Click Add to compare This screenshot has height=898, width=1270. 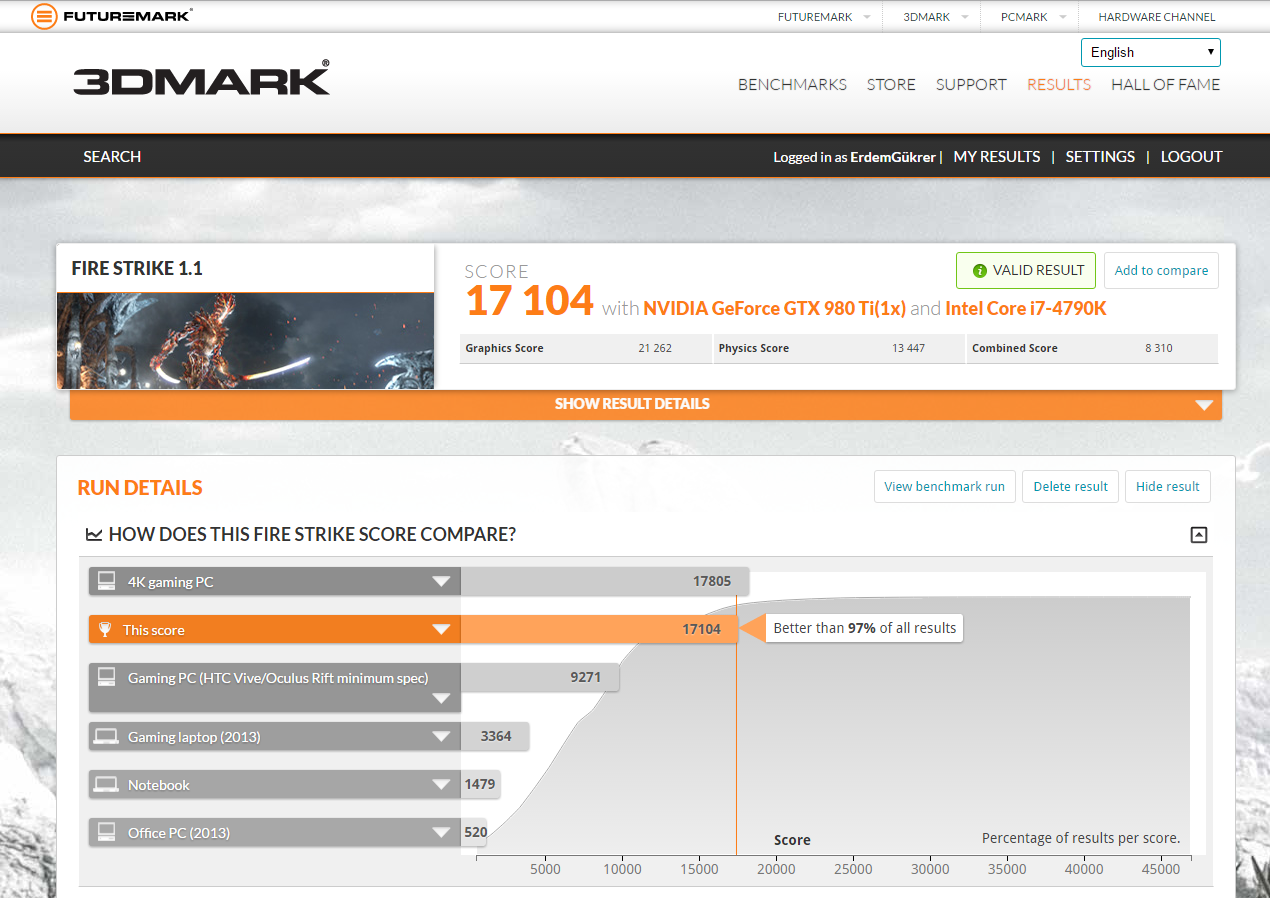pyautogui.click(x=1161, y=270)
